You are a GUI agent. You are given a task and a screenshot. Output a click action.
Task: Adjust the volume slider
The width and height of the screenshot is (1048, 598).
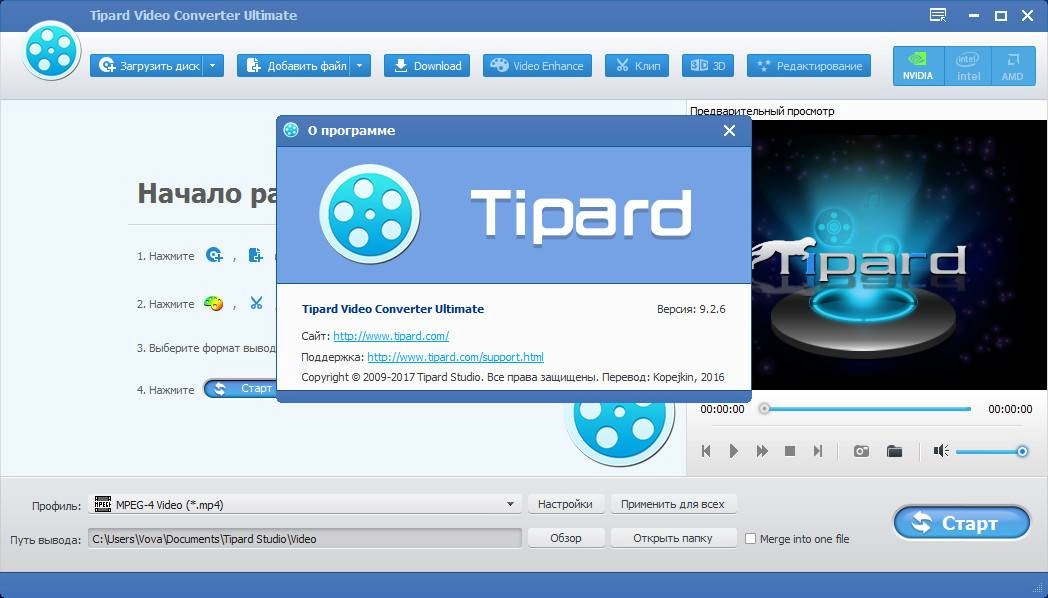pyautogui.click(x=991, y=452)
